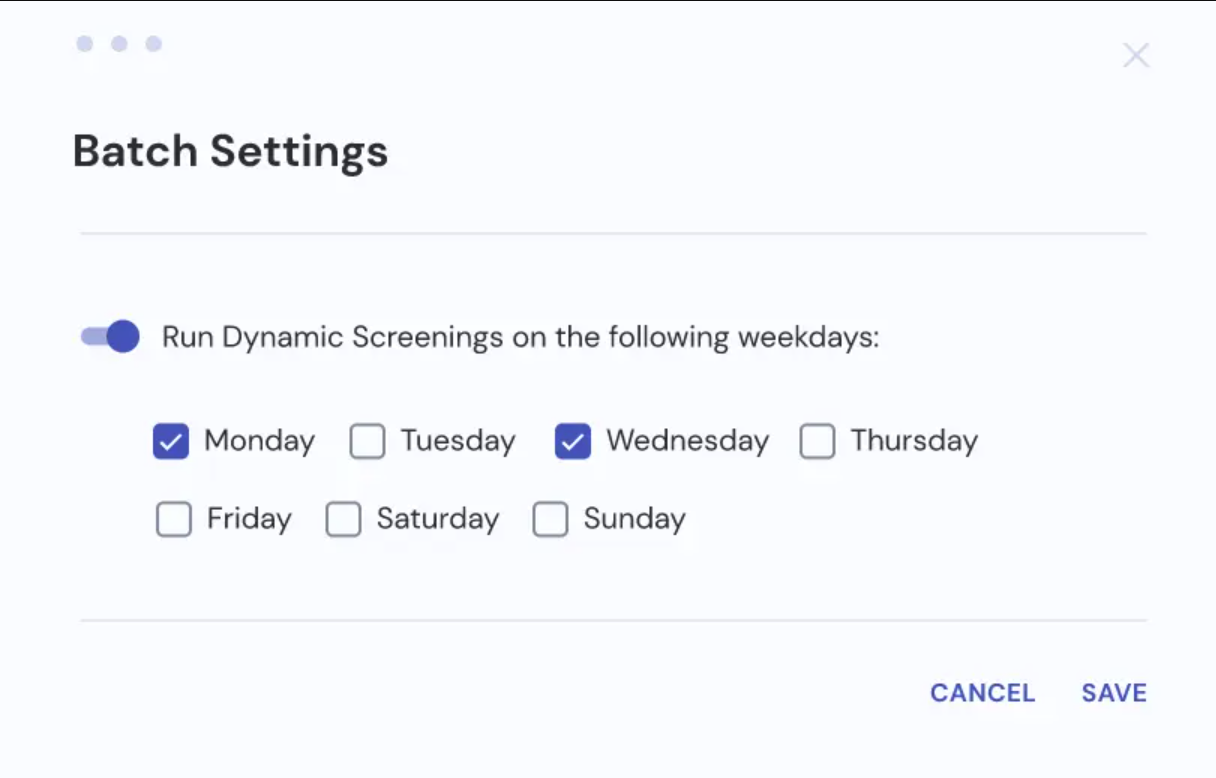Select the Saturday checkbox

(343, 519)
